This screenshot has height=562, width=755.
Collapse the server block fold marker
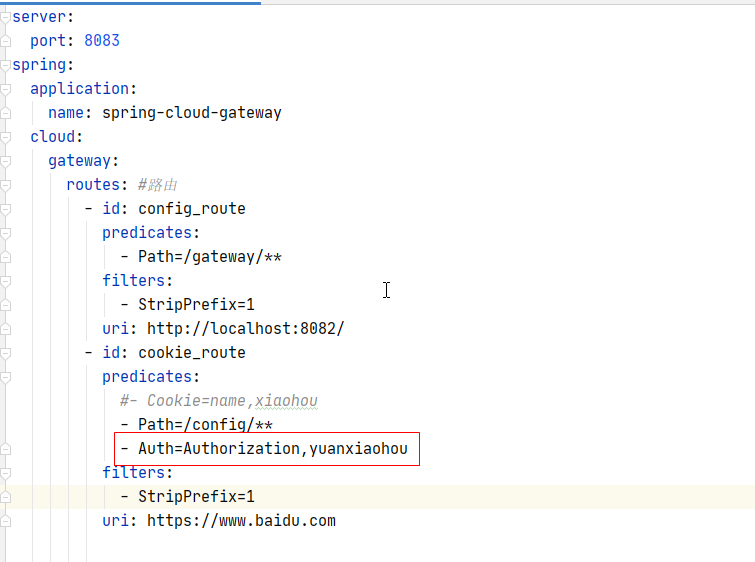coord(5,17)
